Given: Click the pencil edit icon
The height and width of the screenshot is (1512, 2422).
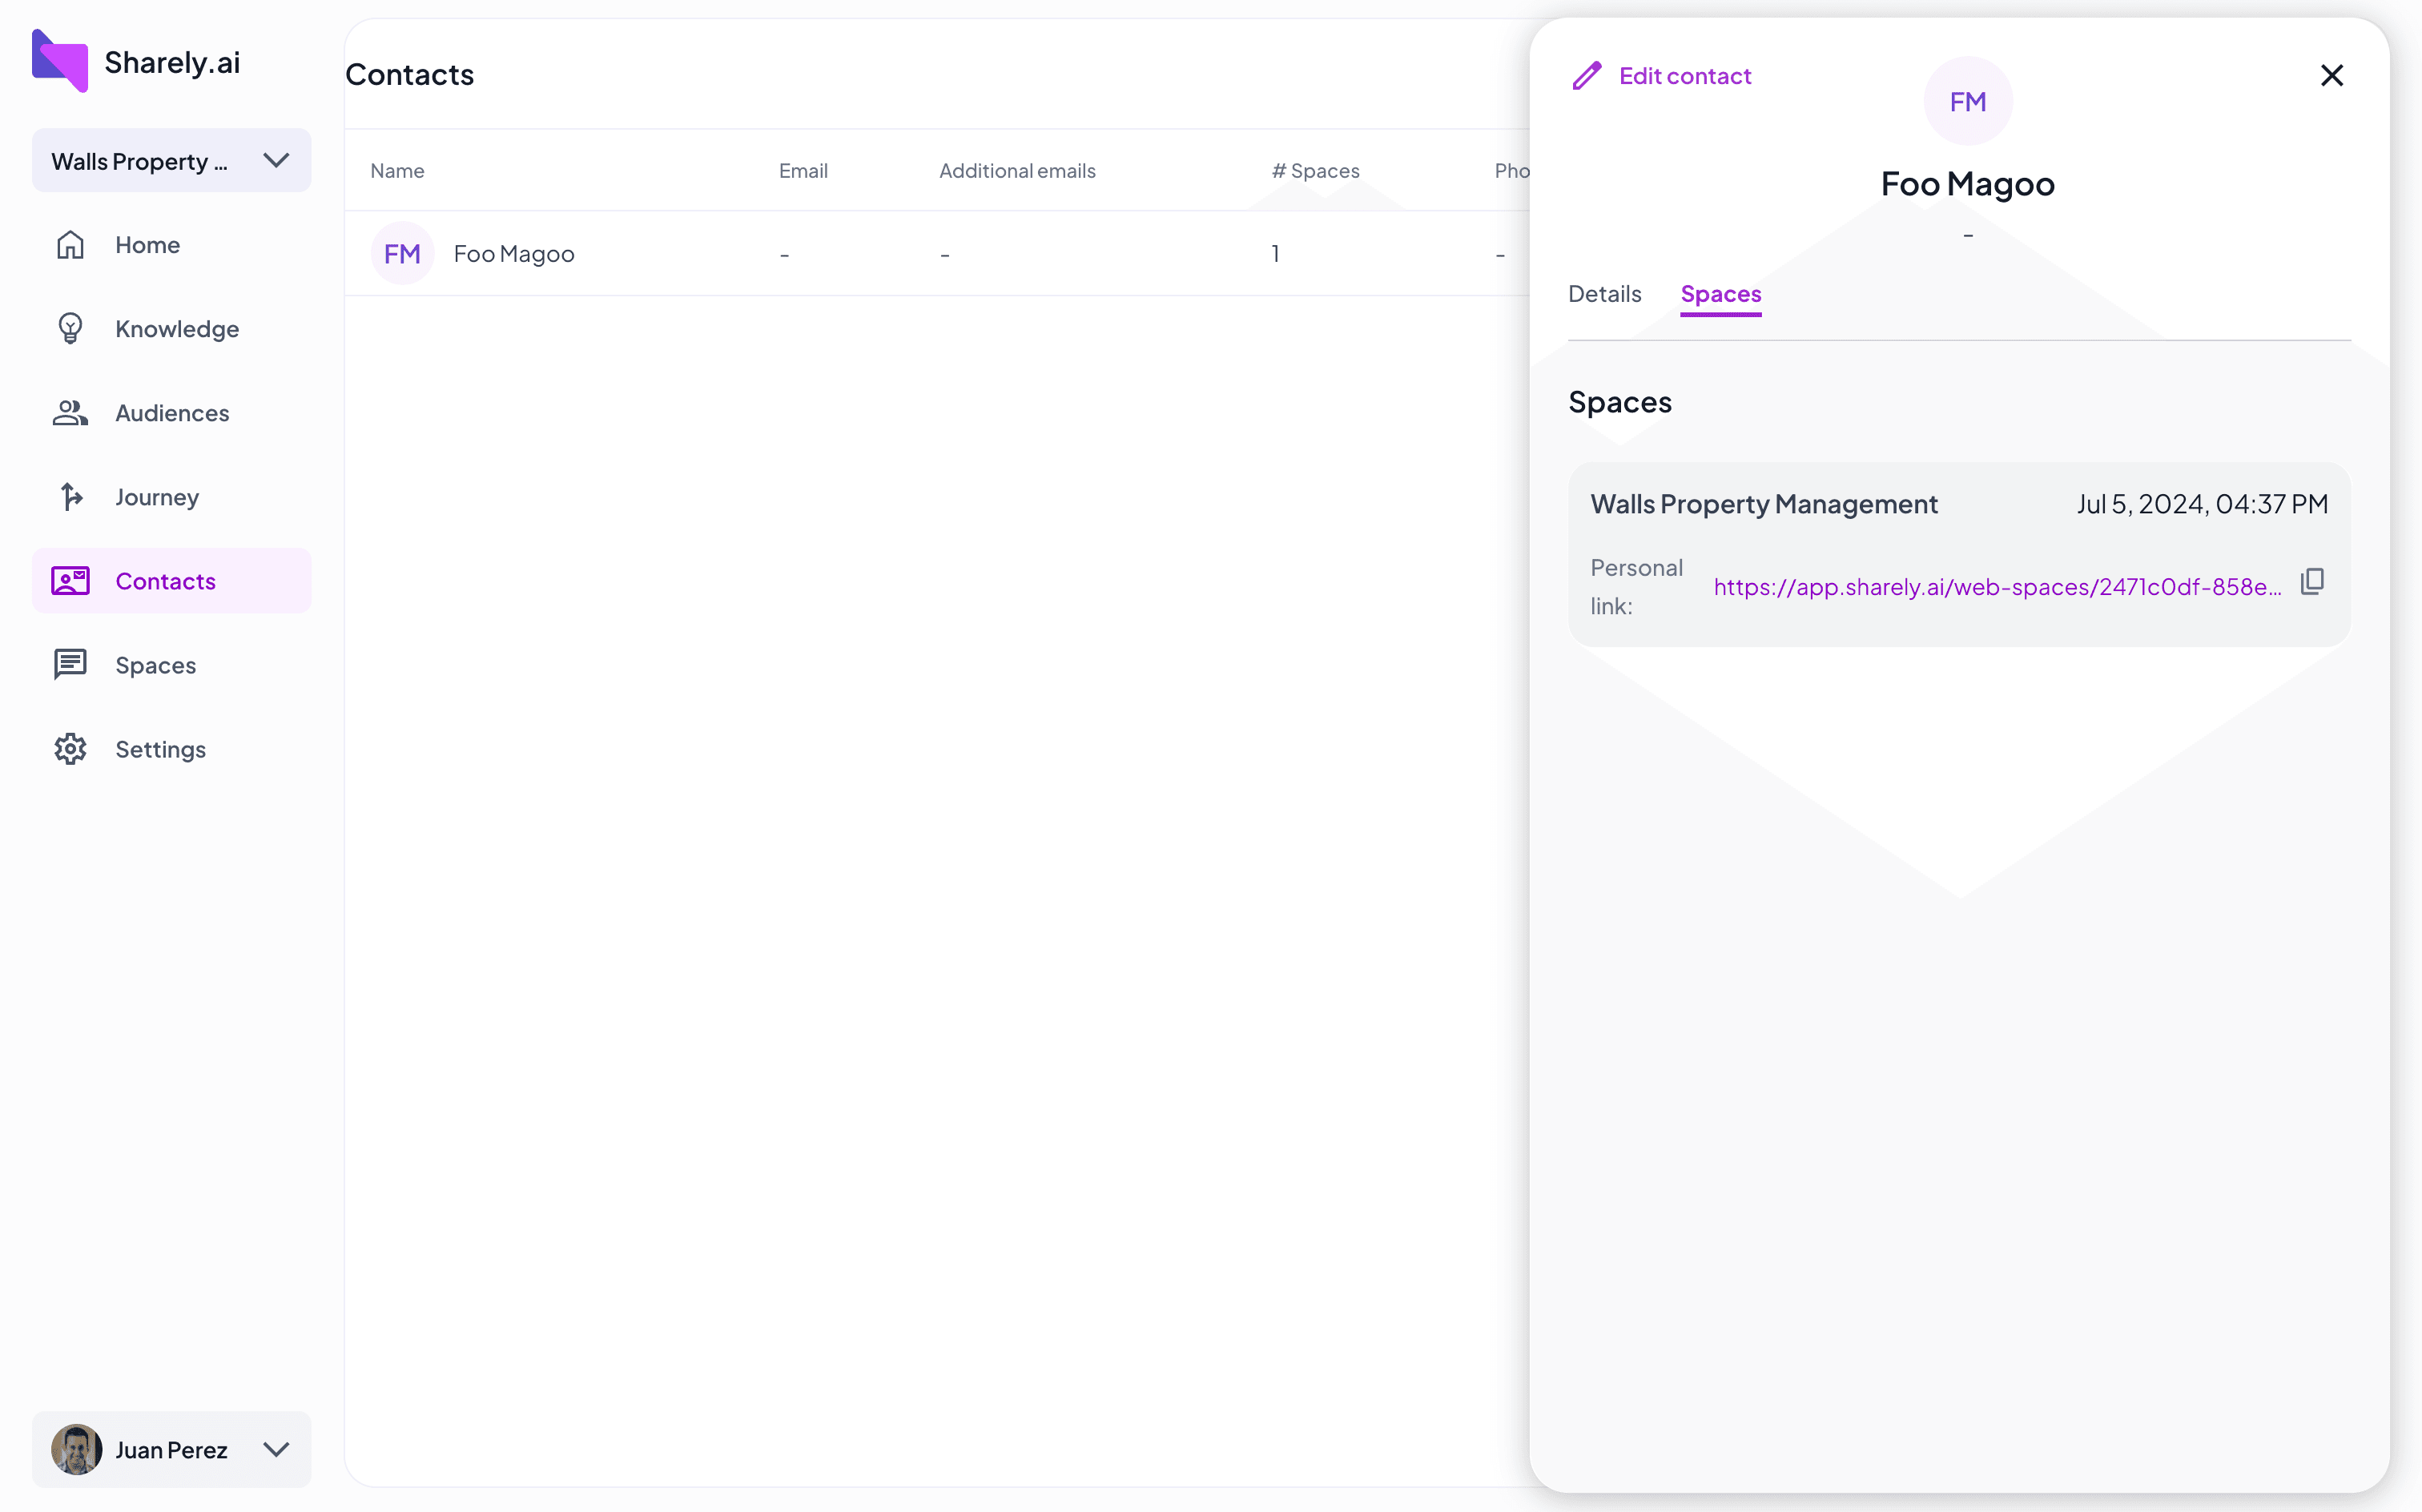Looking at the screenshot, I should pyautogui.click(x=1587, y=76).
